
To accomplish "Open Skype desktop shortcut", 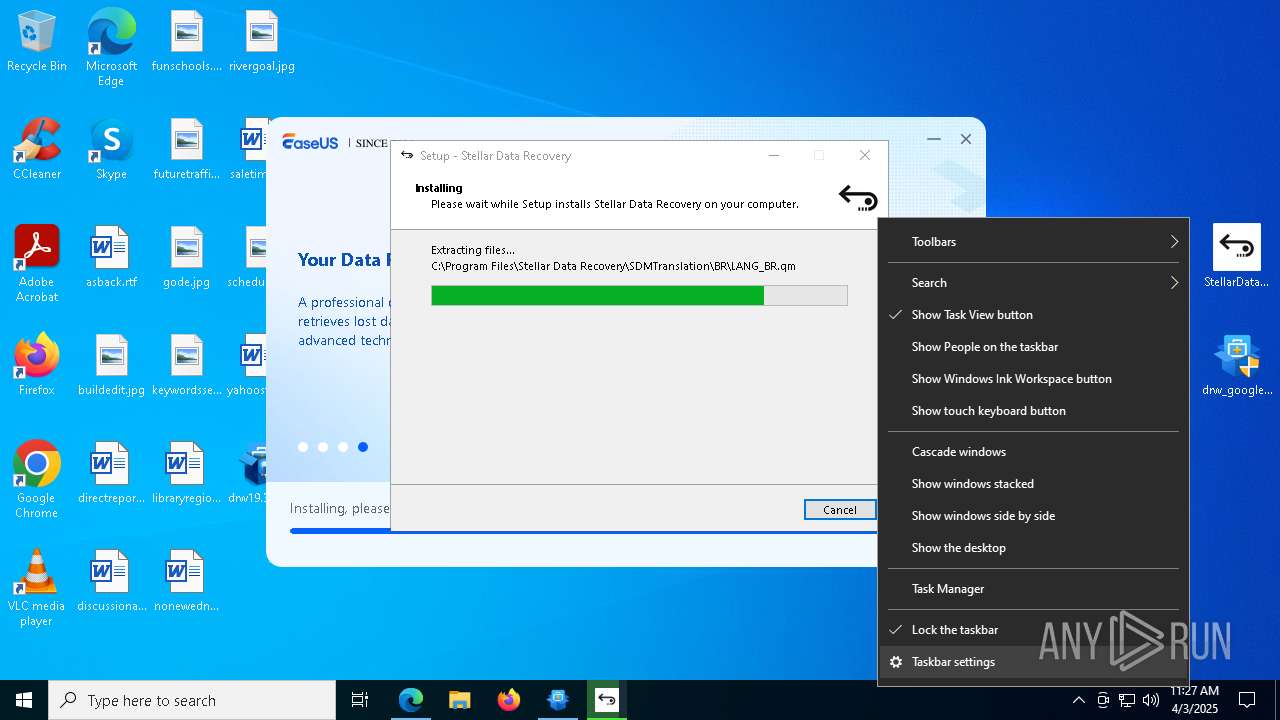I will click(111, 150).
